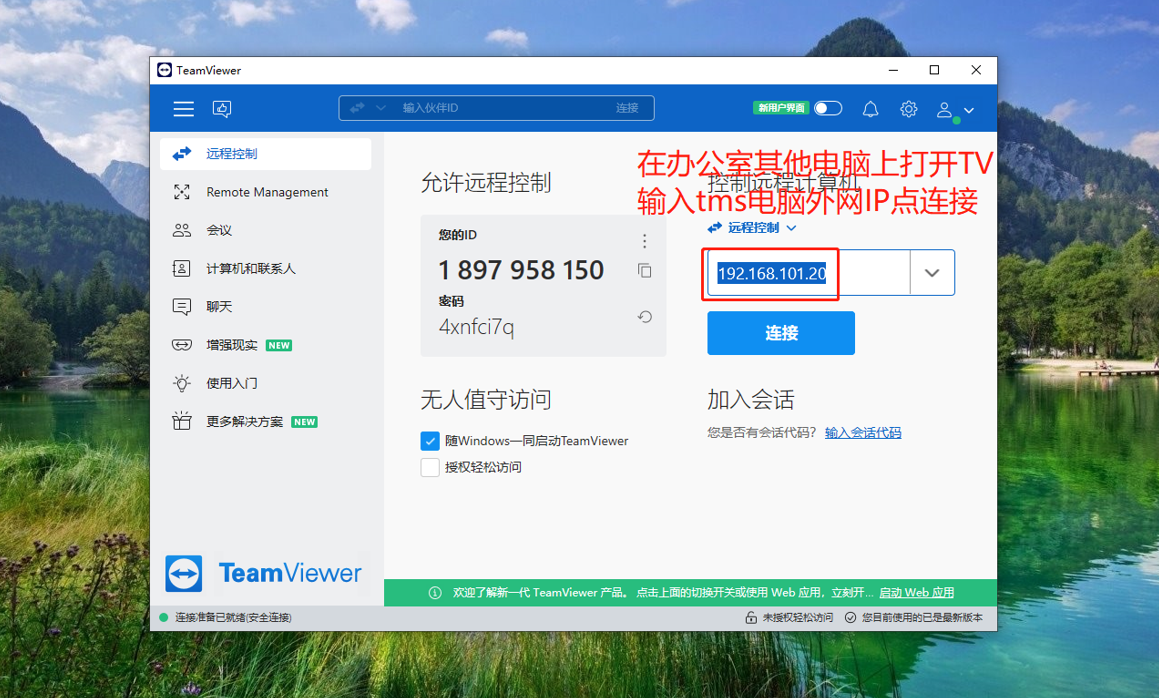The image size is (1159, 698).
Task: Close the TeamViewer window
Action: pos(976,70)
